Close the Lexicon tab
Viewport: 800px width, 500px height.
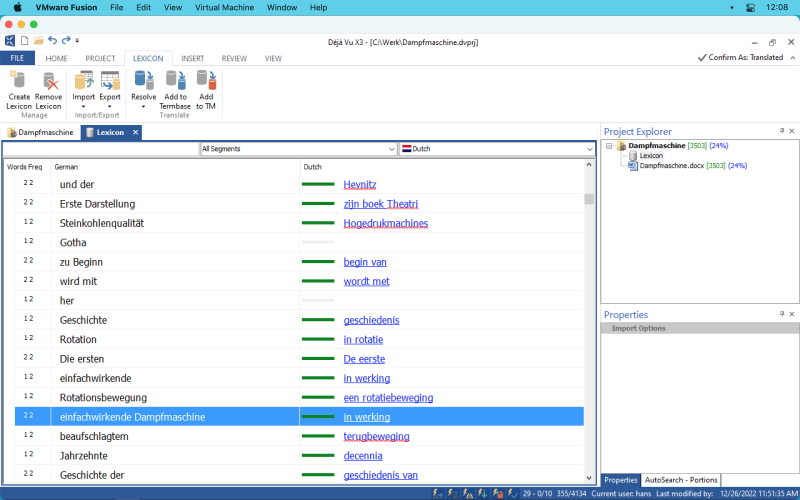point(136,133)
